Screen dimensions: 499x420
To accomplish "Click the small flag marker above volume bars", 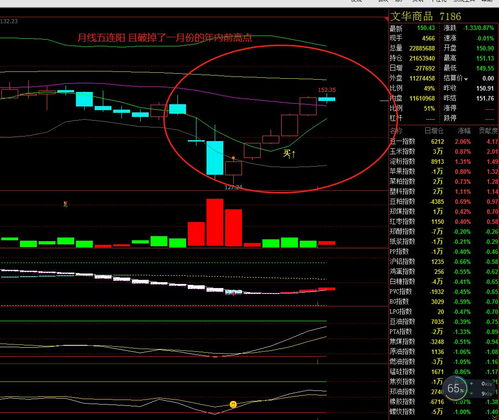I will click(x=66, y=204).
